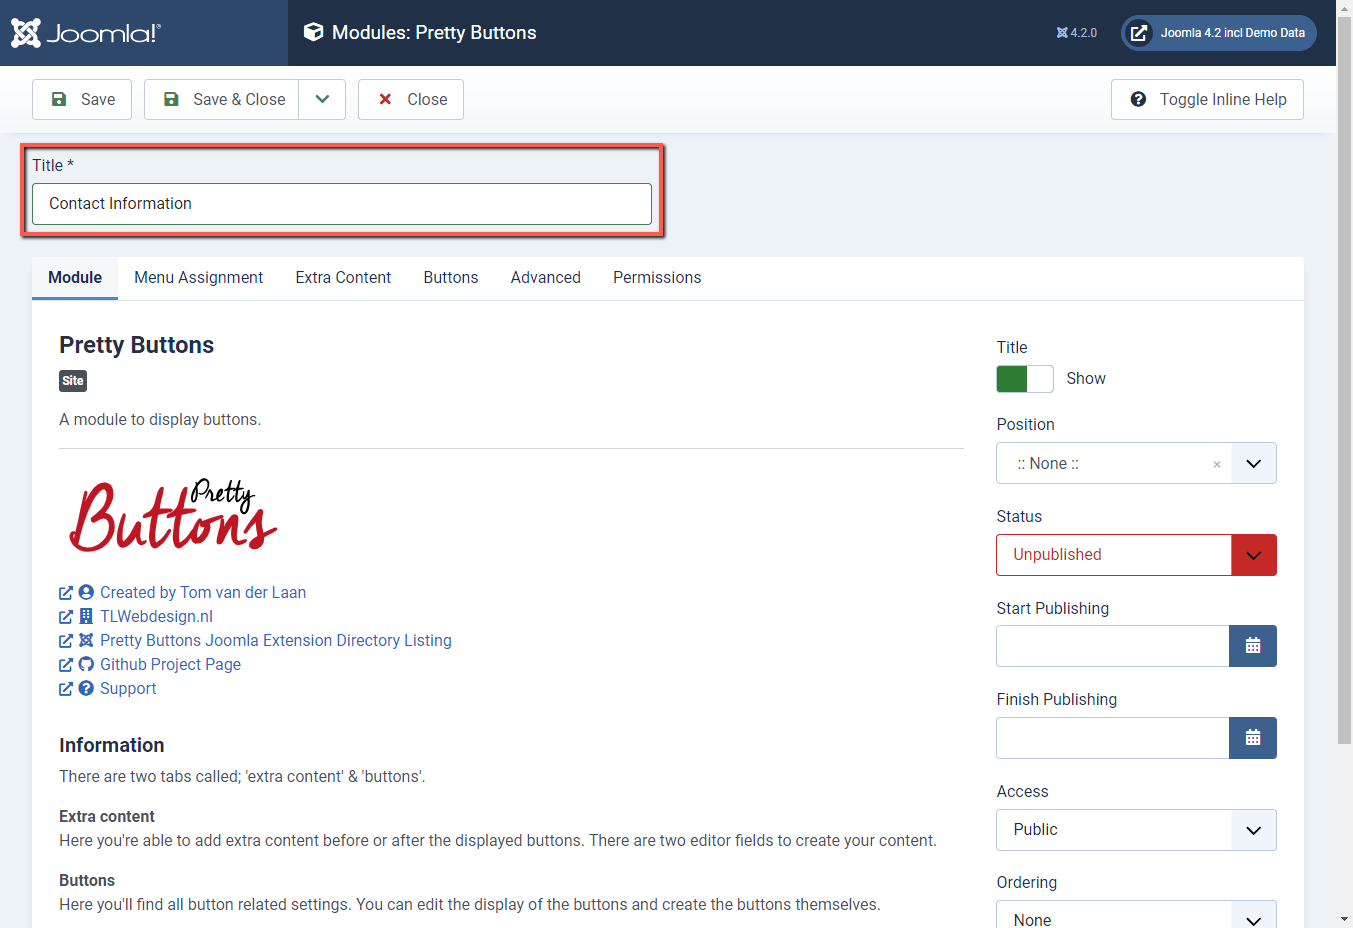Click inside the Title input containing Contact Information

[x=342, y=203]
